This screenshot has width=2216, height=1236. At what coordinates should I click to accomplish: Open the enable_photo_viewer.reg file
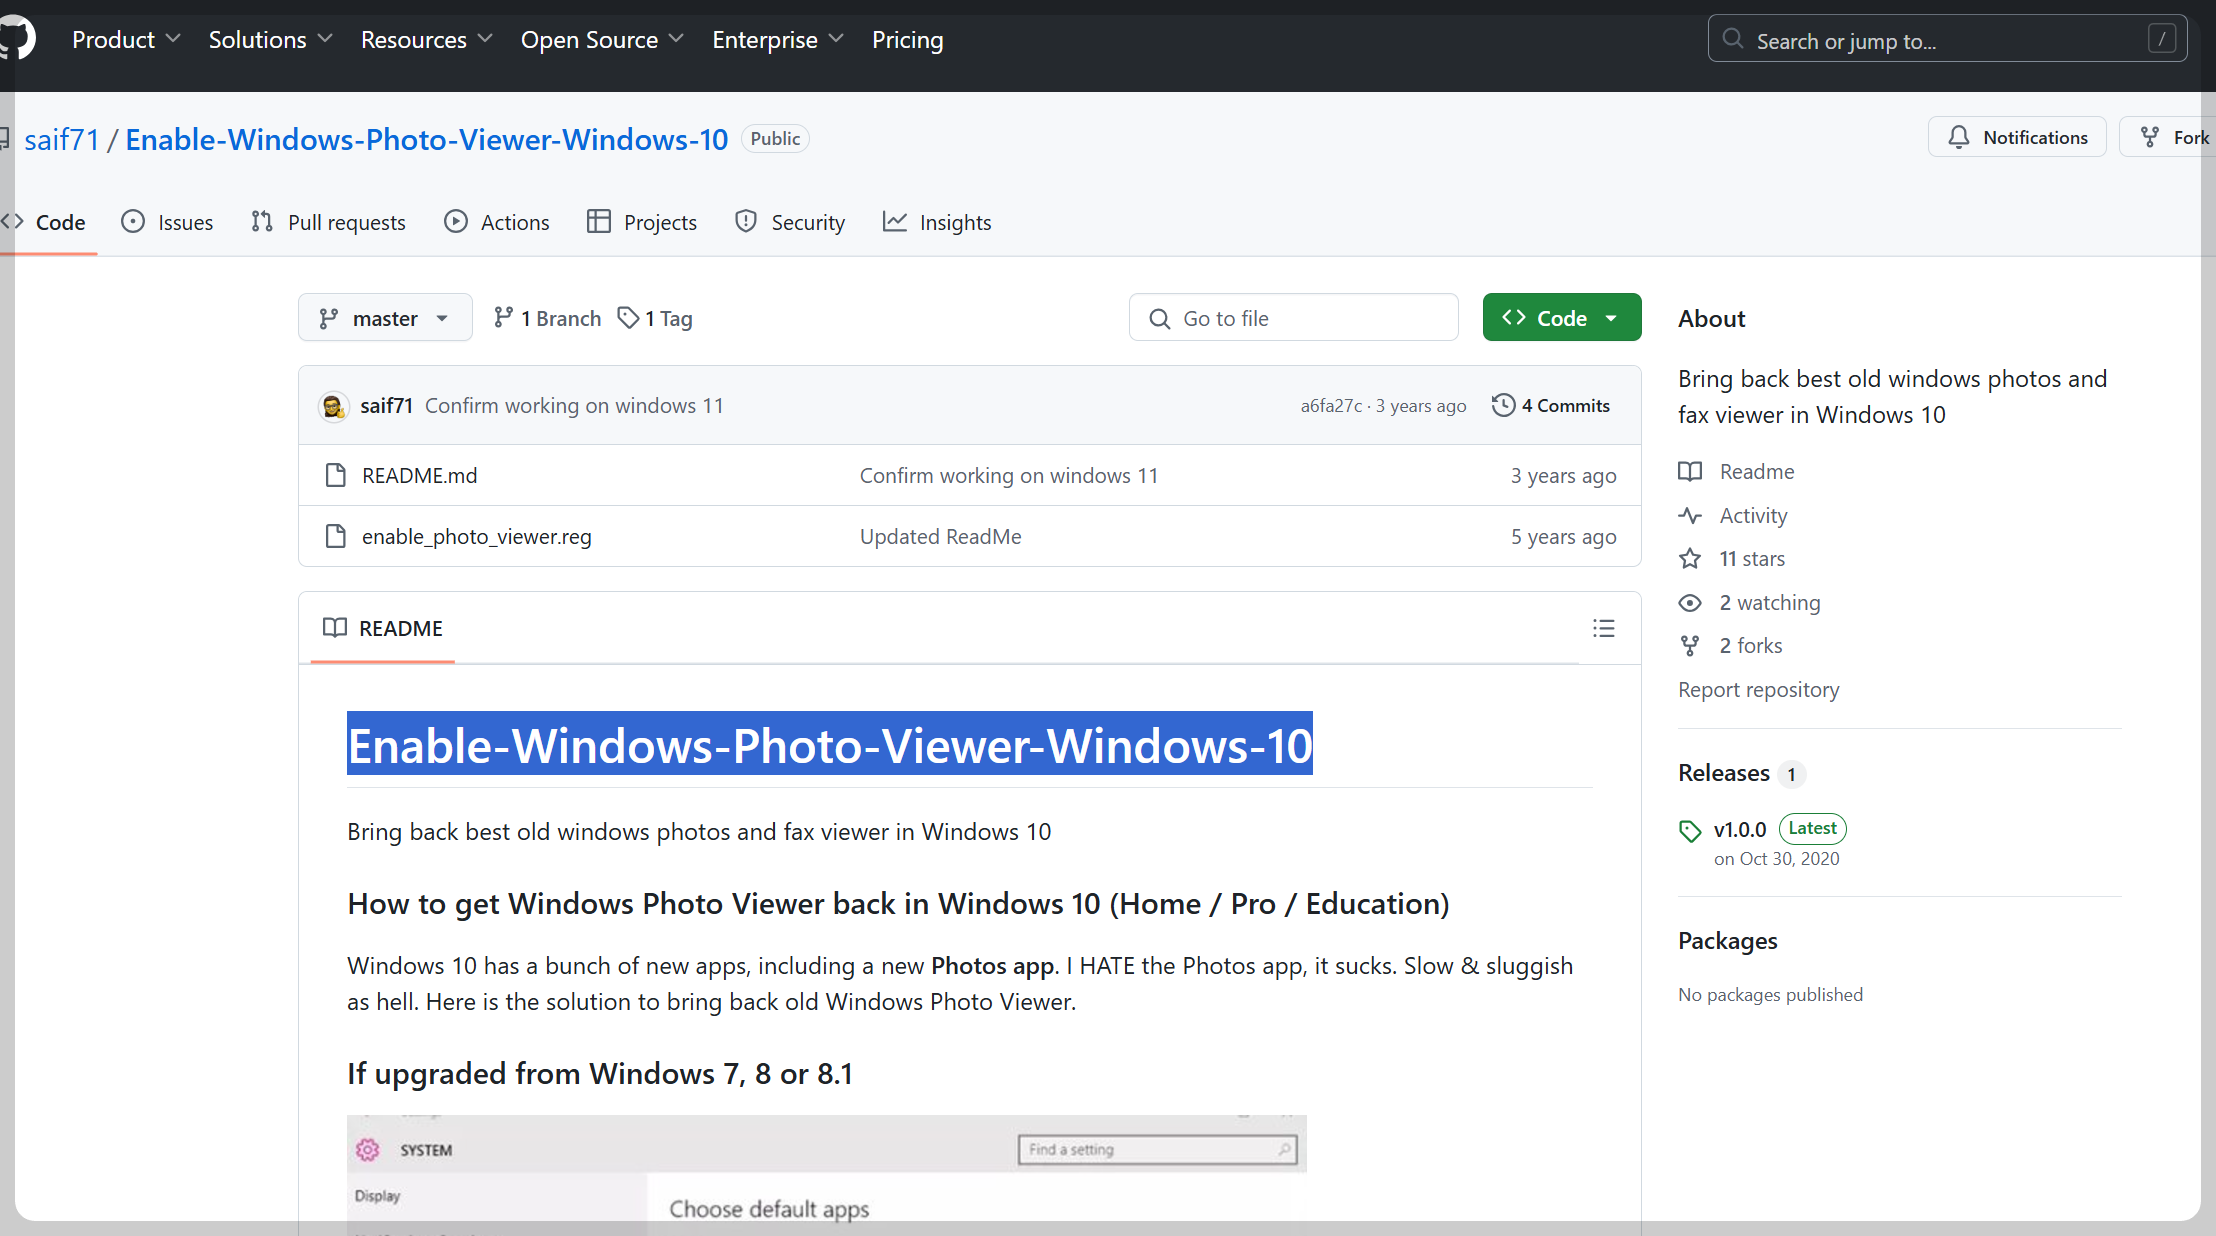[476, 537]
